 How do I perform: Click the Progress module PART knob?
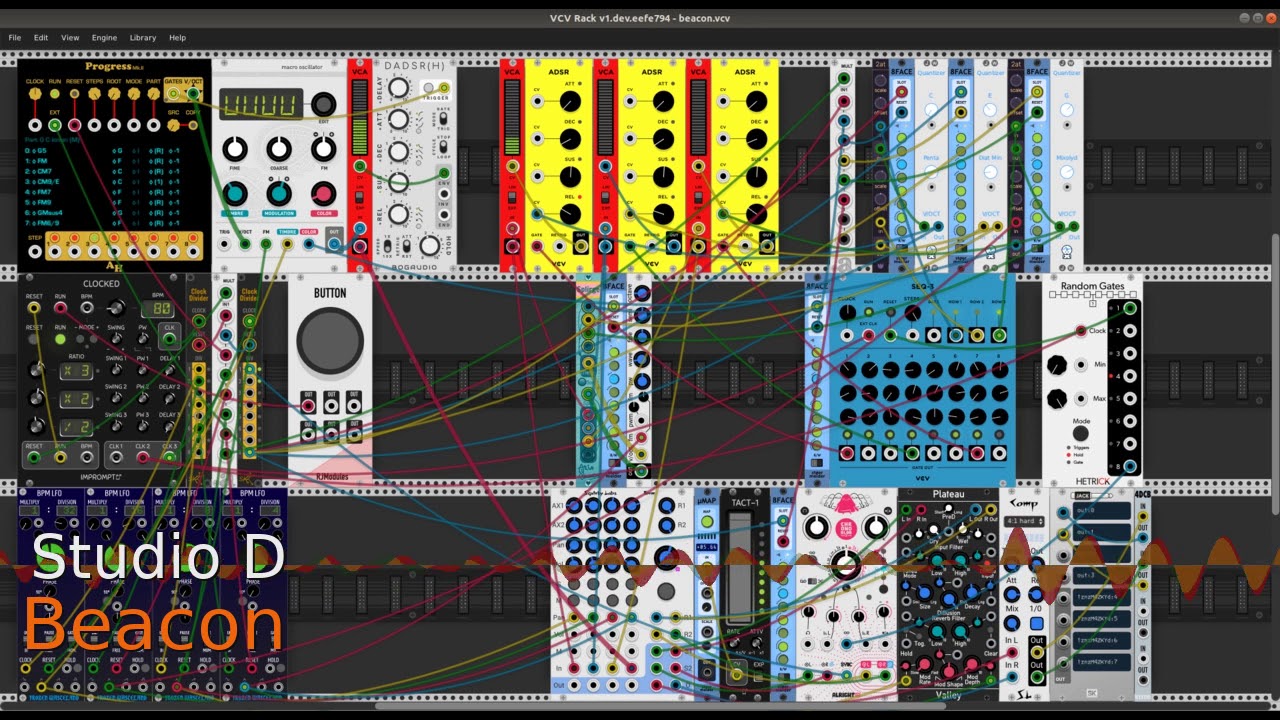point(154,93)
